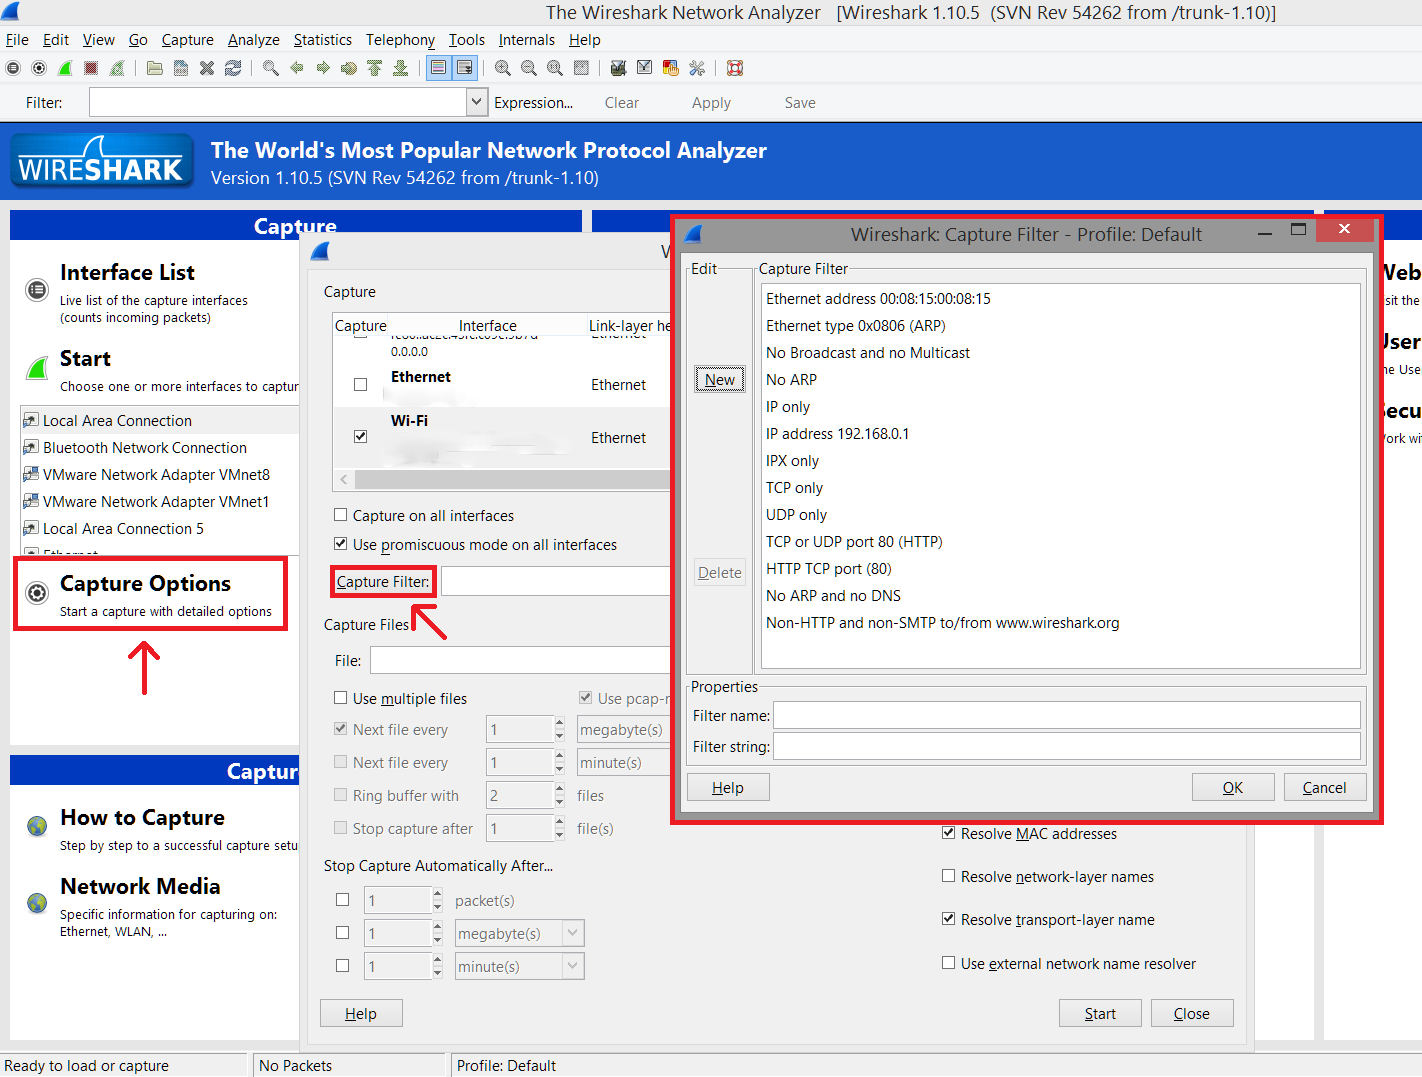The height and width of the screenshot is (1077, 1422).
Task: Save the capture file toolbar icon
Action: (181, 68)
